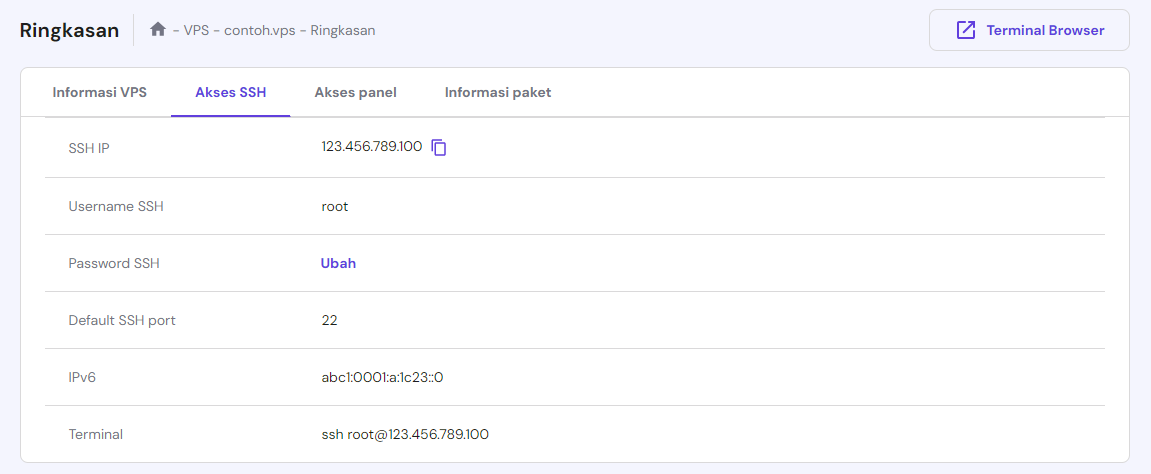
Task: Click the IPv6 address value
Action: point(382,378)
